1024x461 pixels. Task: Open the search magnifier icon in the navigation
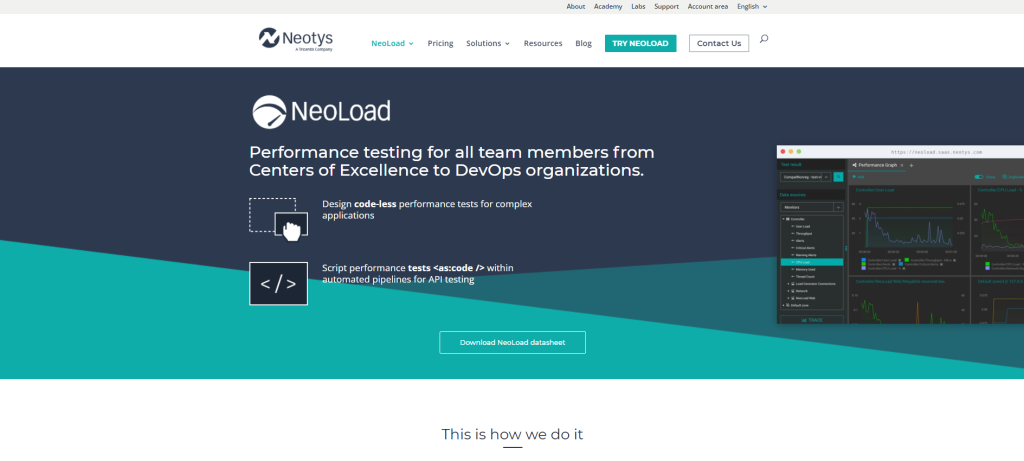click(763, 39)
